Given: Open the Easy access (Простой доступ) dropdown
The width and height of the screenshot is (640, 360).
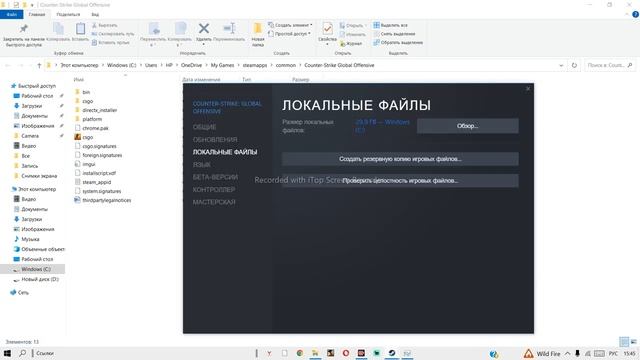Looking at the screenshot, I should coord(289,34).
